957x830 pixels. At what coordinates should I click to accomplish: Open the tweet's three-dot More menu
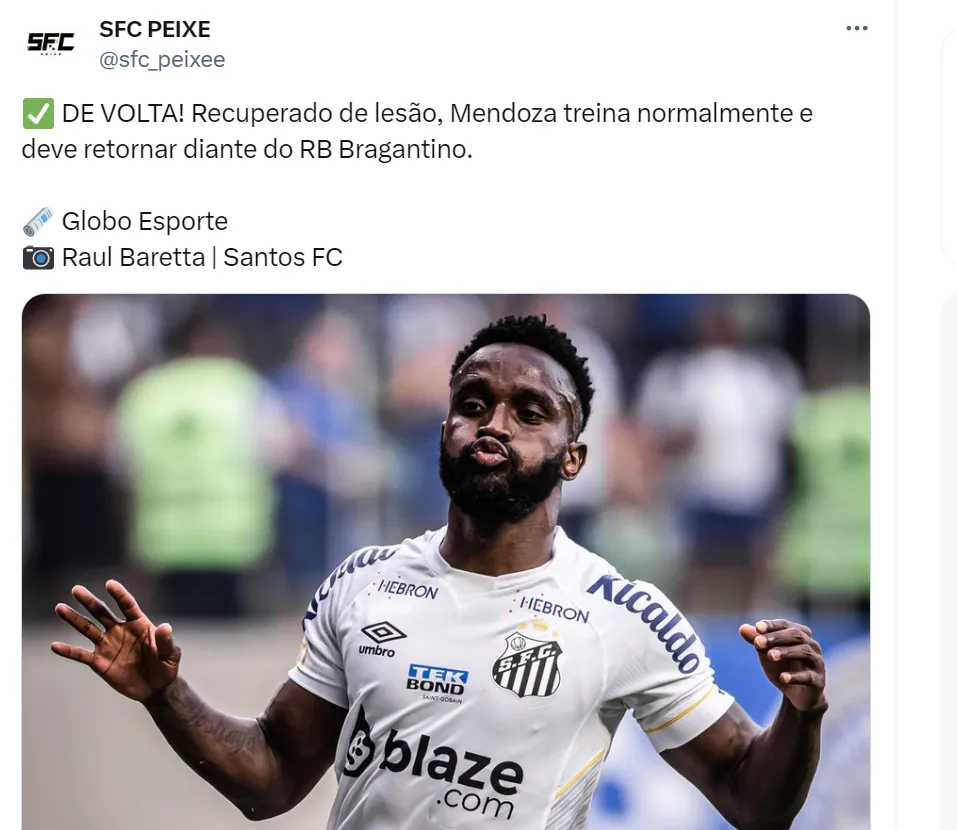(856, 28)
